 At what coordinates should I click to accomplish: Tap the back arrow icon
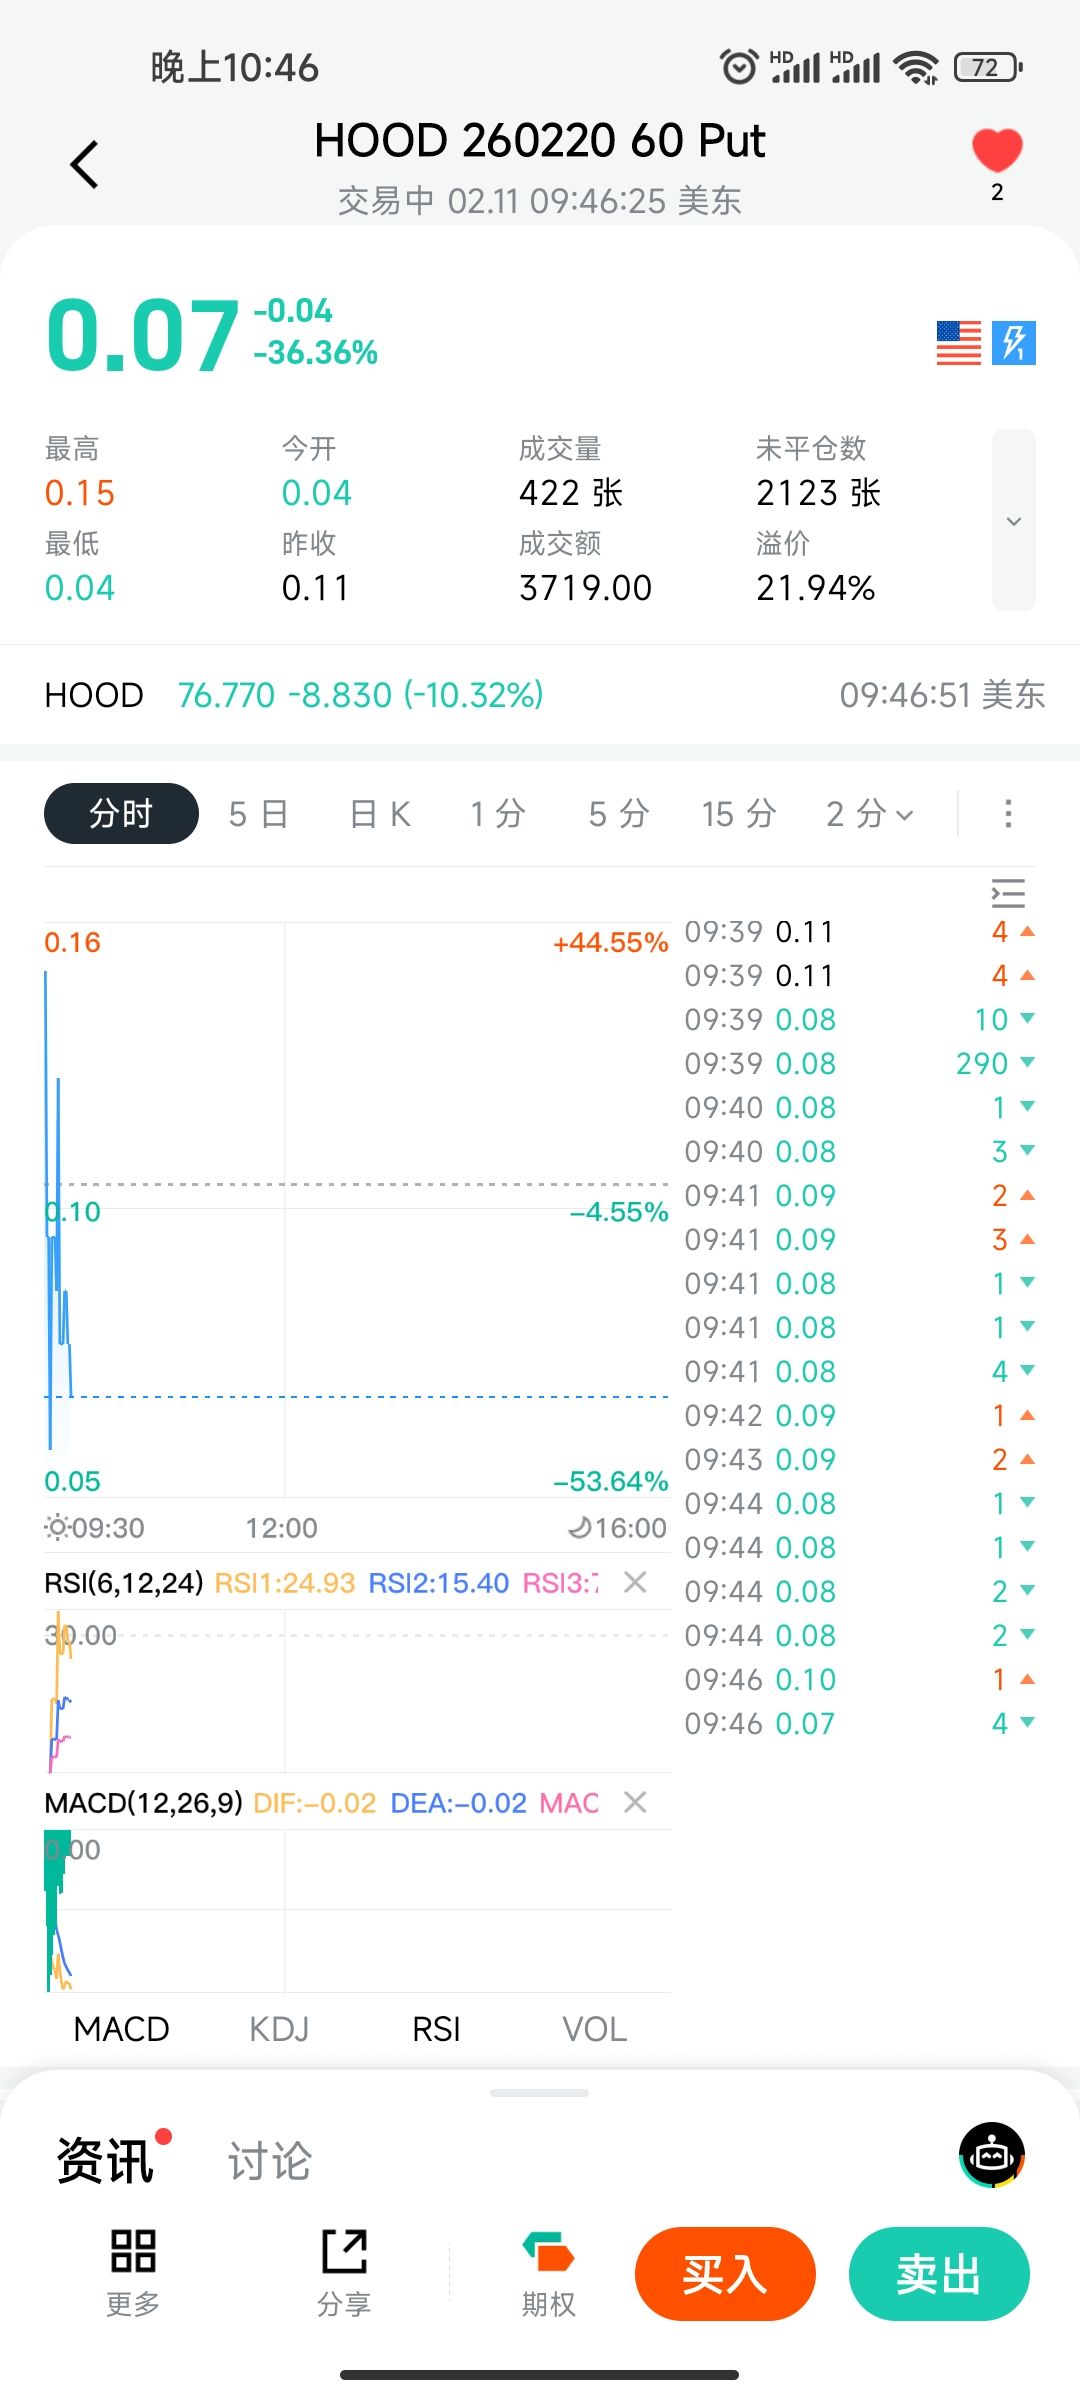[85, 165]
